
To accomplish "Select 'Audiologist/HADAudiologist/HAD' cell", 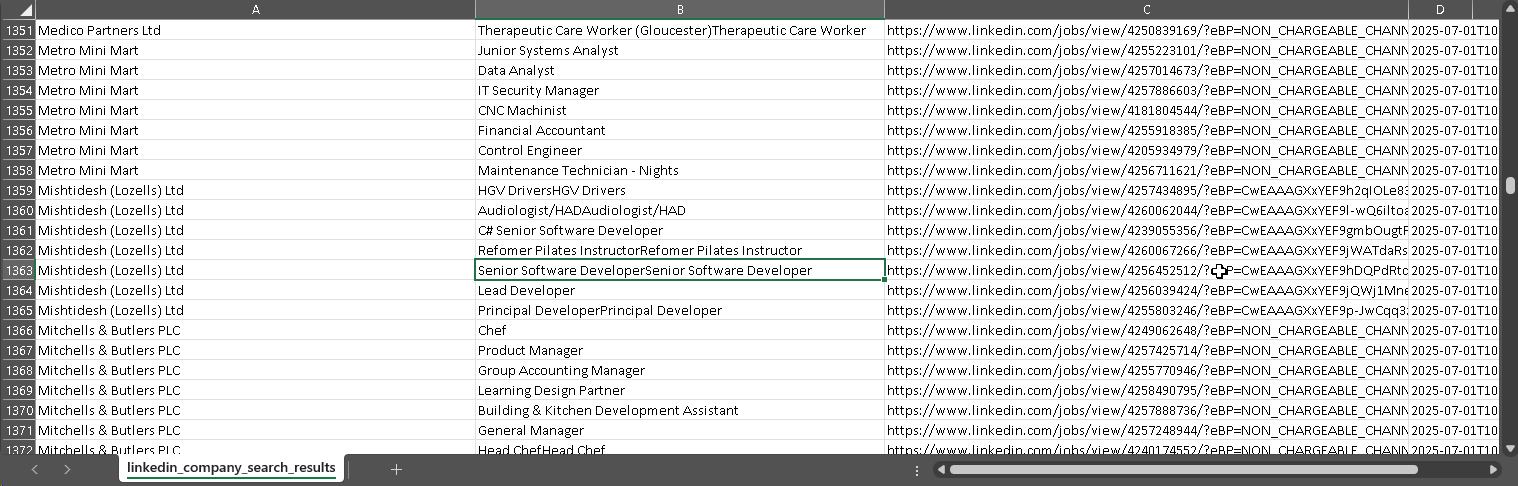I will [680, 210].
